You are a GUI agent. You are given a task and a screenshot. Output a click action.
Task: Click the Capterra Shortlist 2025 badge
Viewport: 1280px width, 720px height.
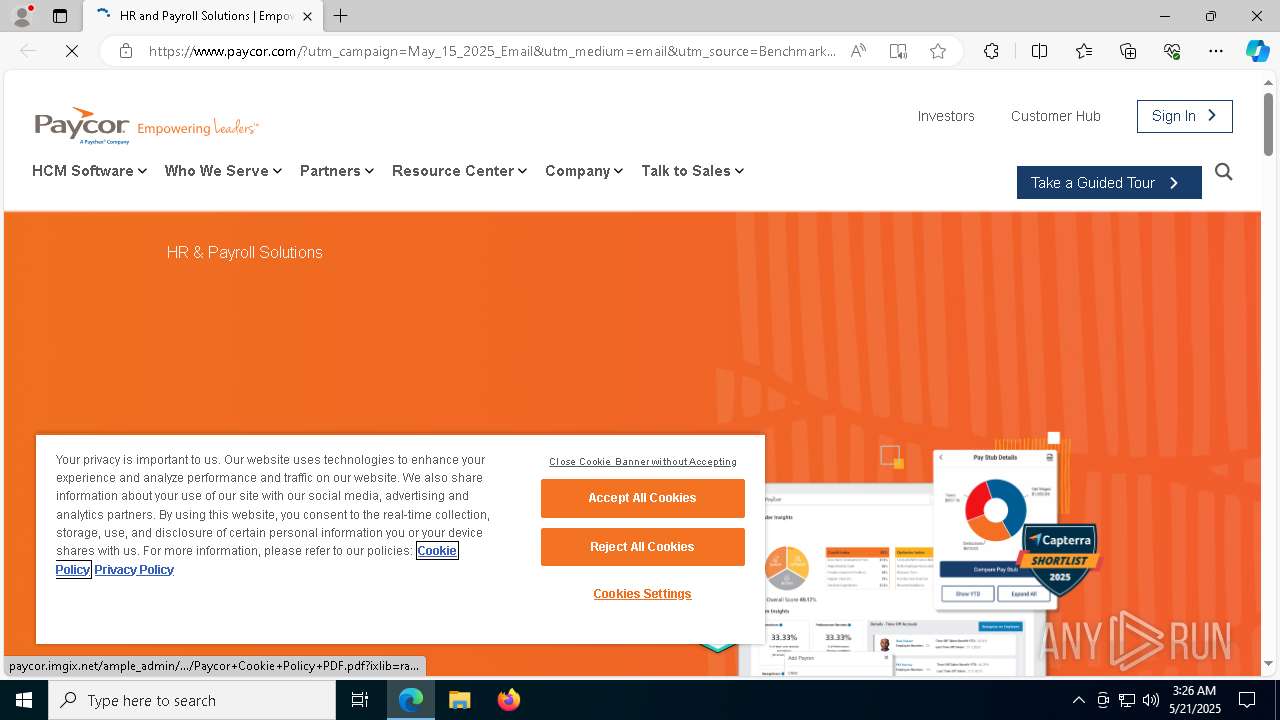(1059, 560)
